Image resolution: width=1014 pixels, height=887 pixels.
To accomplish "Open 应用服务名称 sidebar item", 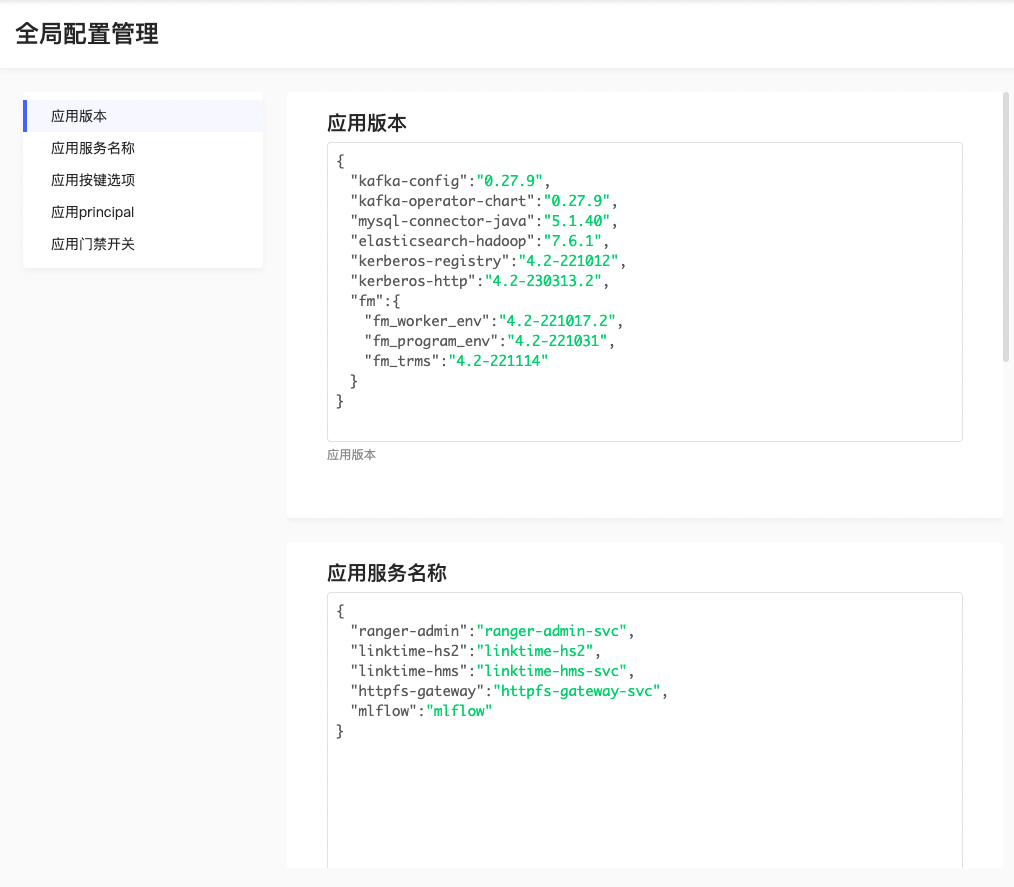I will (x=143, y=148).
